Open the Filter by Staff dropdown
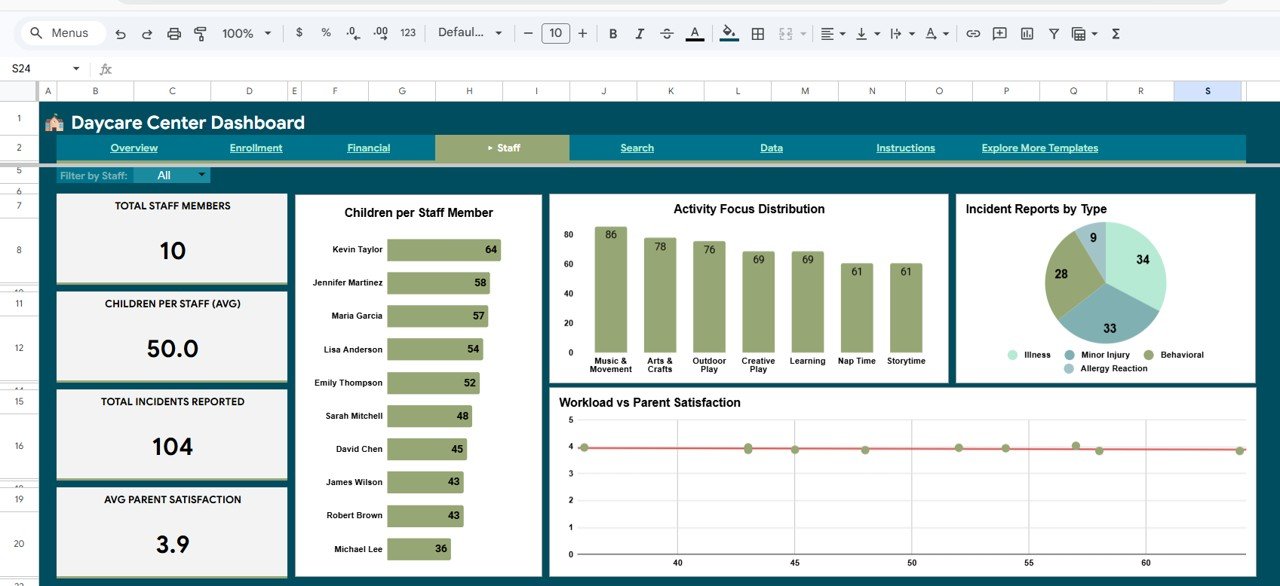The image size is (1280, 586). coord(172,175)
